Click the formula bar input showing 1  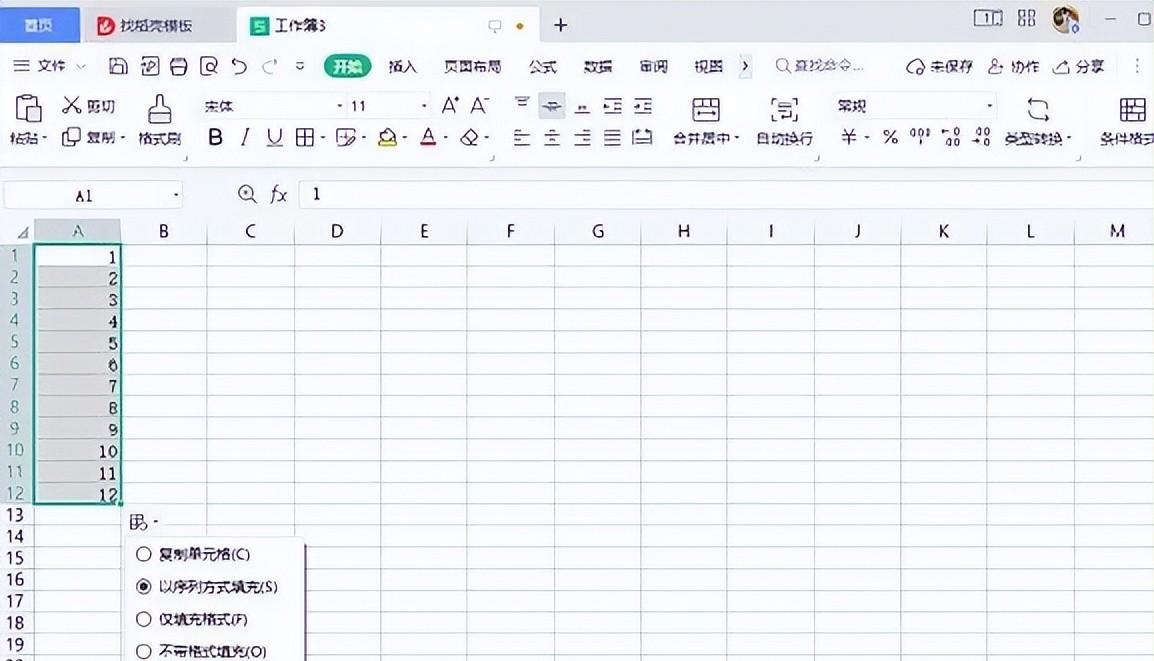coord(725,194)
